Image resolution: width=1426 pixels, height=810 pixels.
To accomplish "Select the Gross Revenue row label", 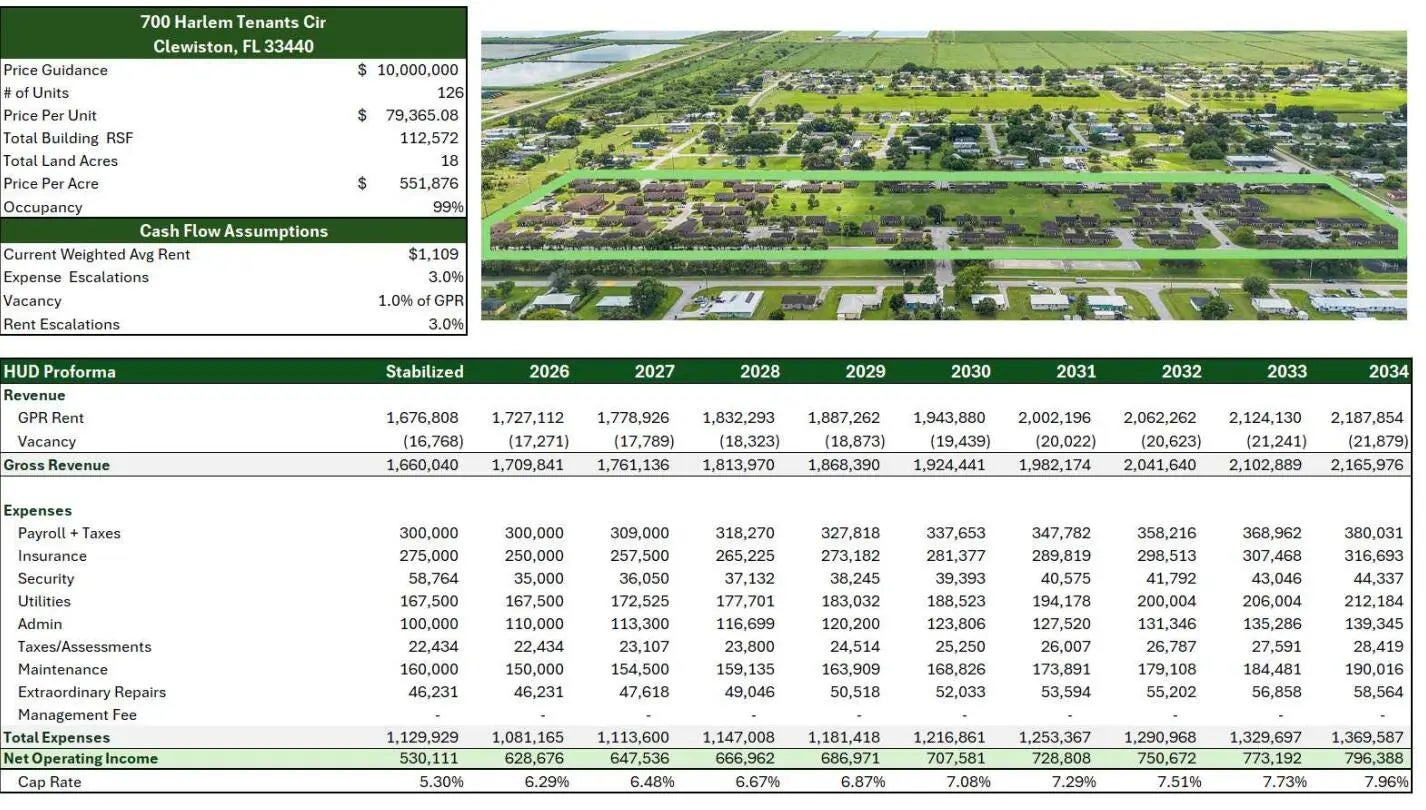I will [57, 465].
